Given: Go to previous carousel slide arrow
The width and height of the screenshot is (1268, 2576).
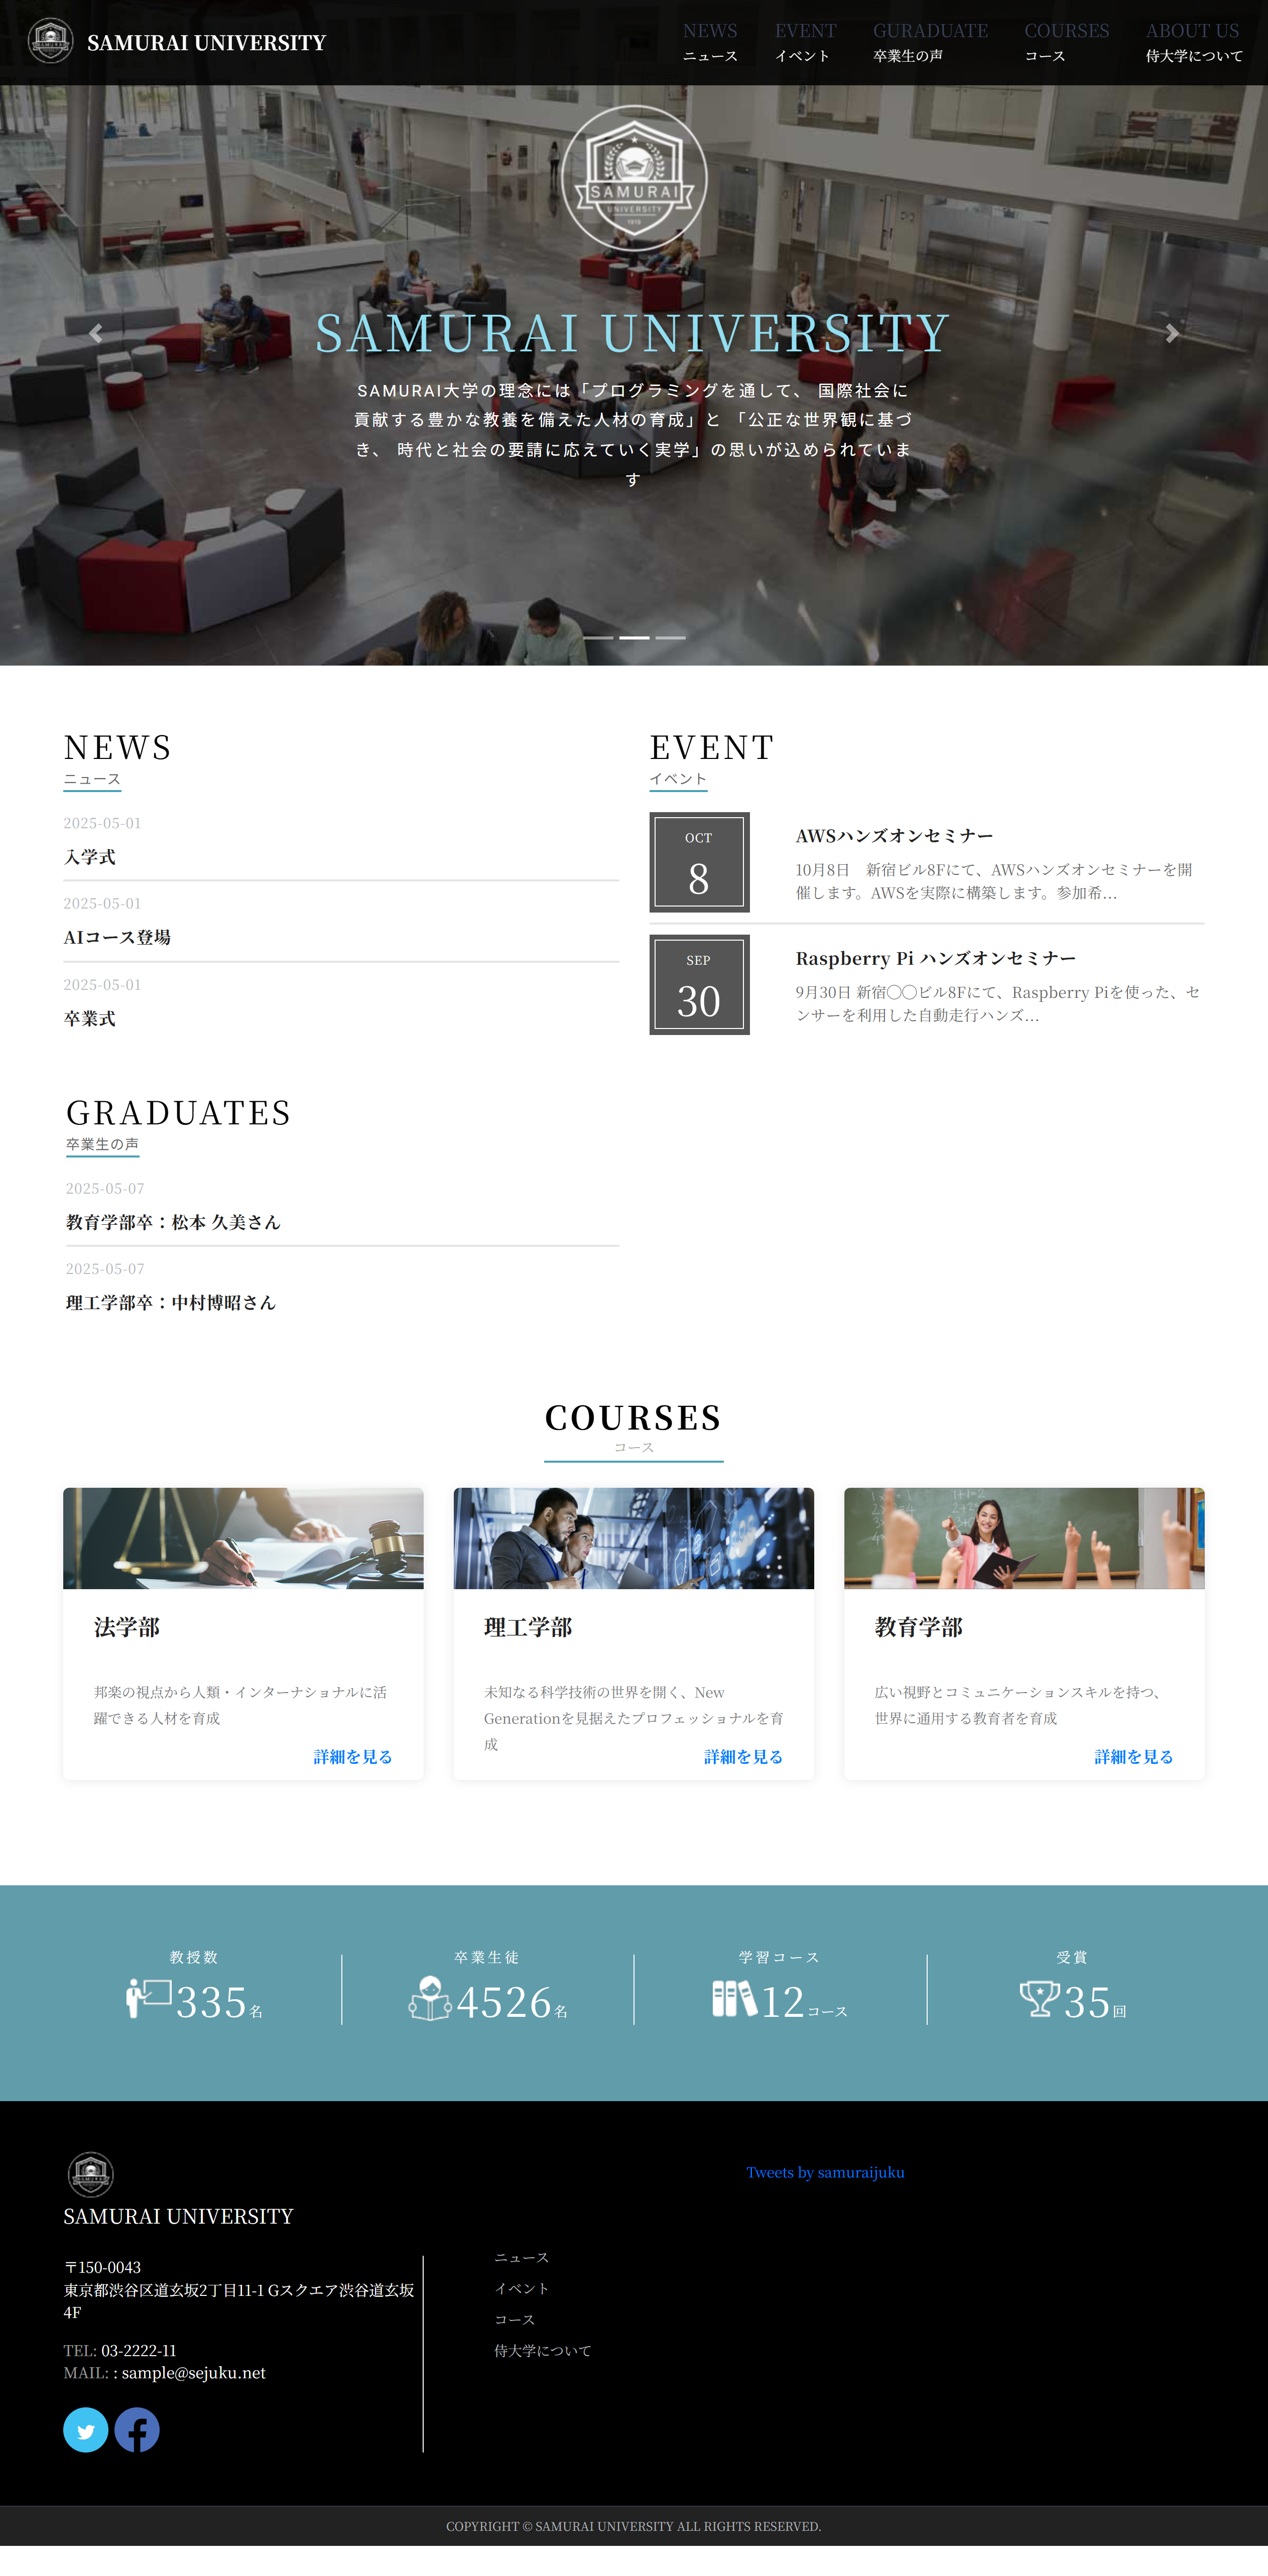Looking at the screenshot, I should [96, 333].
